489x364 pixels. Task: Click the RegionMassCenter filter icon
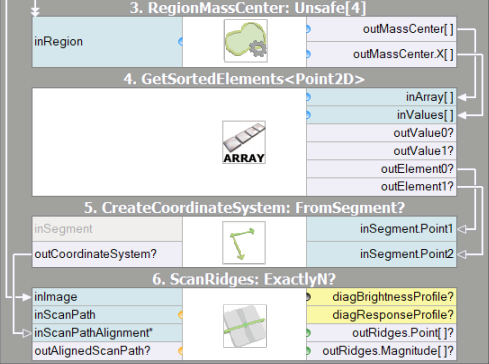(x=246, y=41)
